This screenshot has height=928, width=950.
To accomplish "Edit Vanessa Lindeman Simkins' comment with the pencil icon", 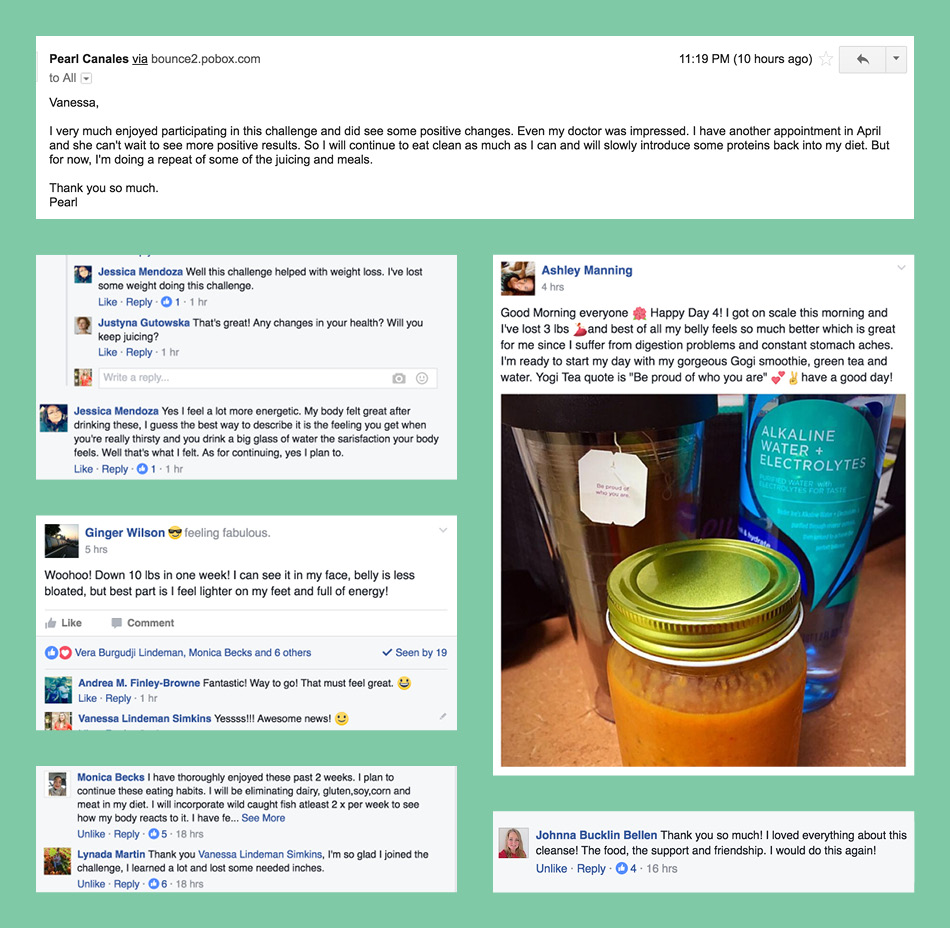I will coord(443,717).
